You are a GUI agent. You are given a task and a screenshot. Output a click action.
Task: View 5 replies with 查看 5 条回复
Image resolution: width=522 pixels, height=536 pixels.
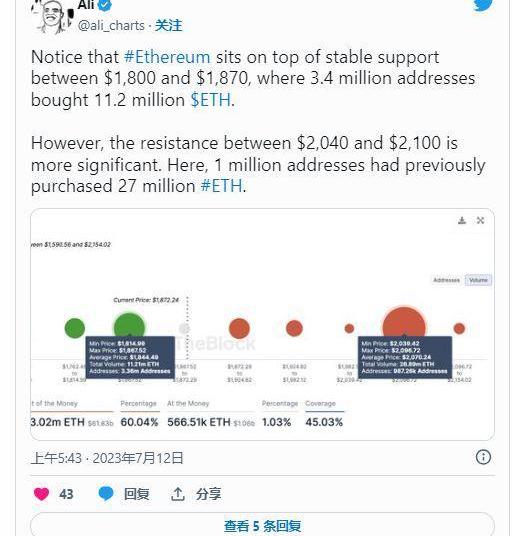262,525
